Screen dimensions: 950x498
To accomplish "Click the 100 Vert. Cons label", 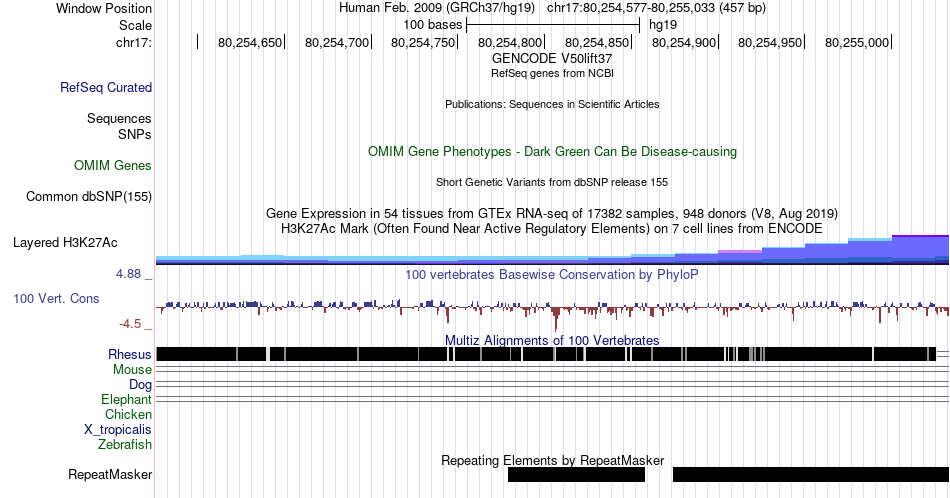I will tap(56, 298).
